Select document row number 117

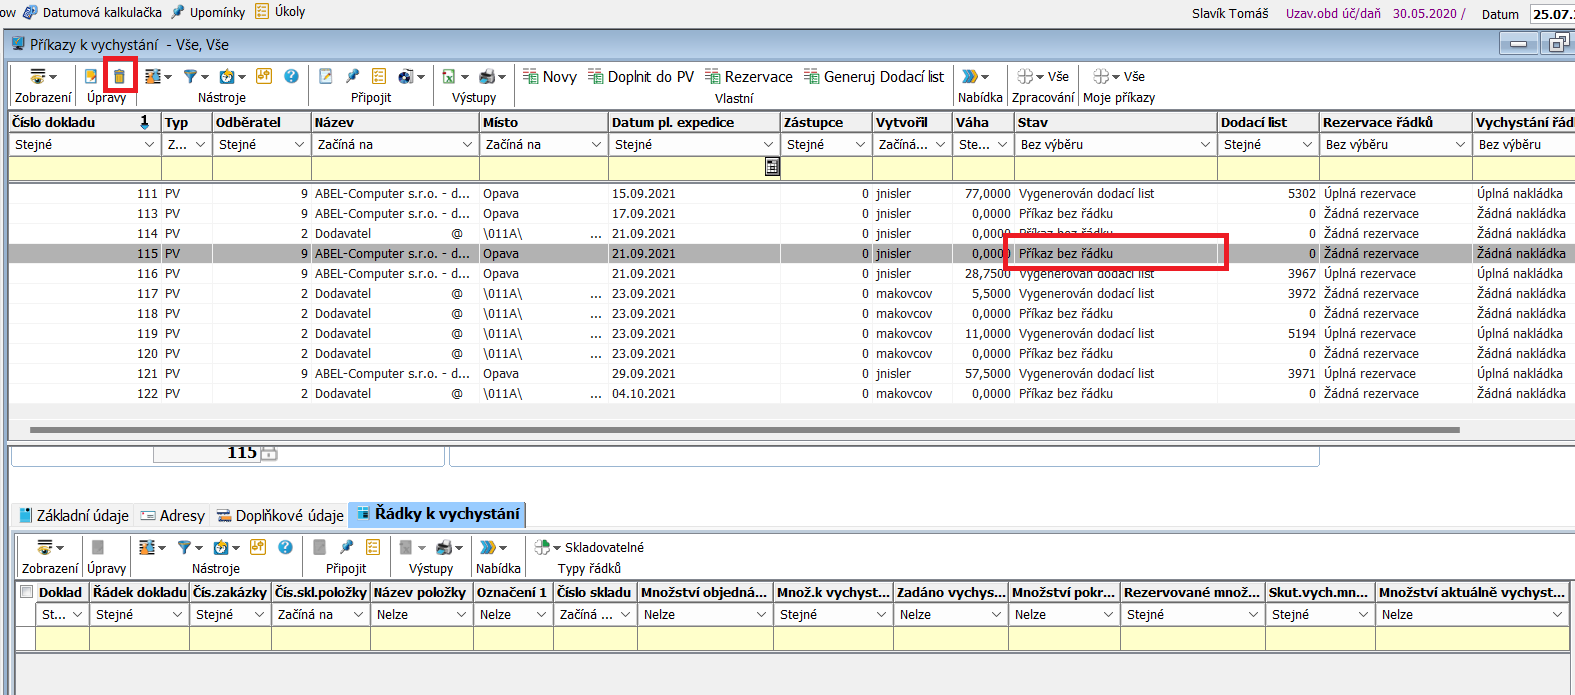tap(148, 294)
